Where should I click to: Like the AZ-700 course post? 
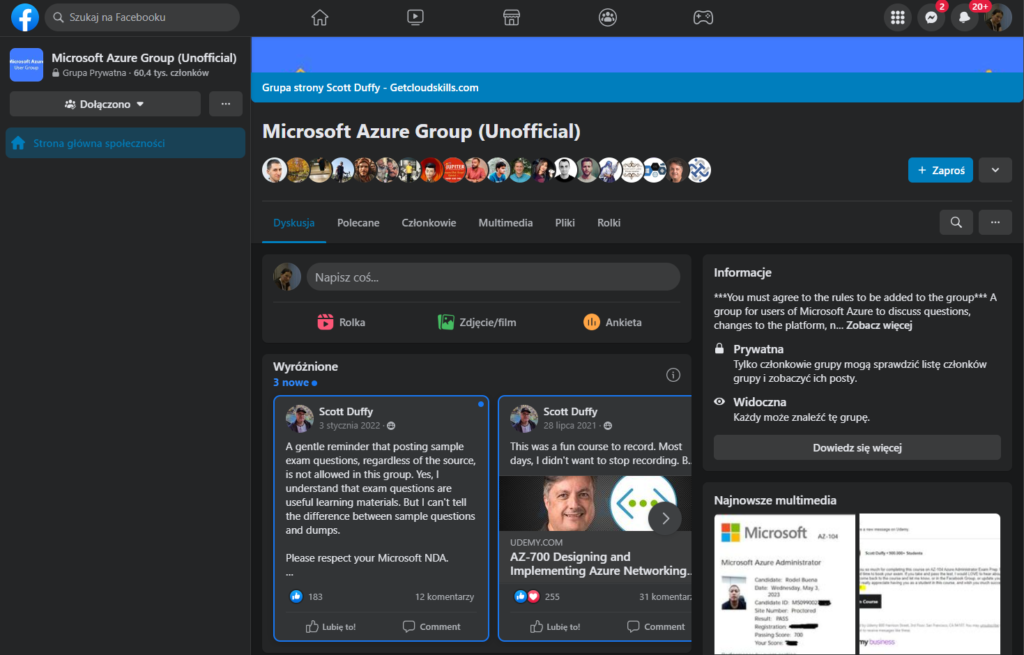[x=555, y=626]
